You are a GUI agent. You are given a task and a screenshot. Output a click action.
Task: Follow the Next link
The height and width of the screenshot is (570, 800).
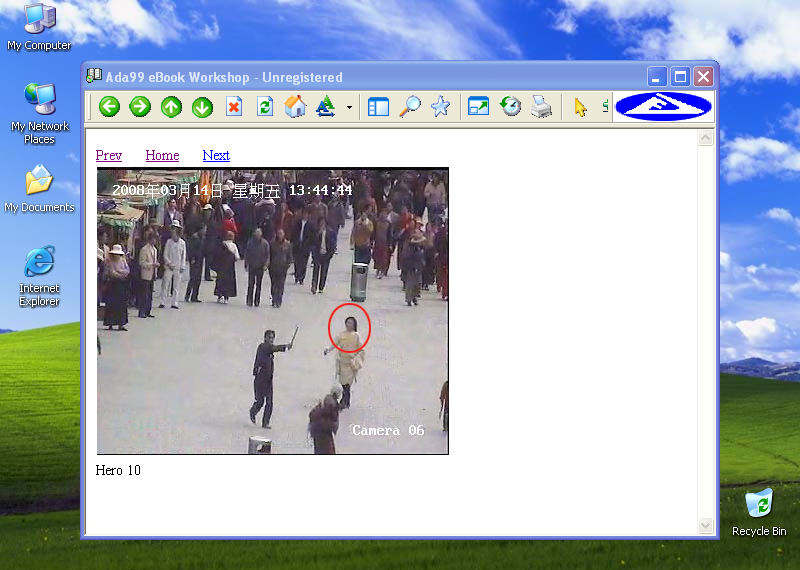point(216,155)
